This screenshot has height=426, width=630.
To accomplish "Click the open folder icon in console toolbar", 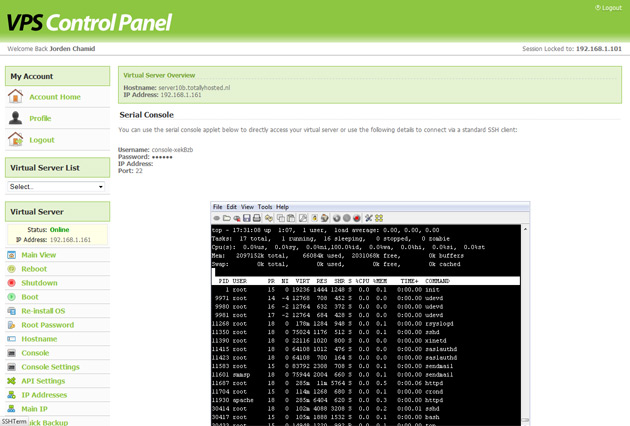I will click(227, 218).
